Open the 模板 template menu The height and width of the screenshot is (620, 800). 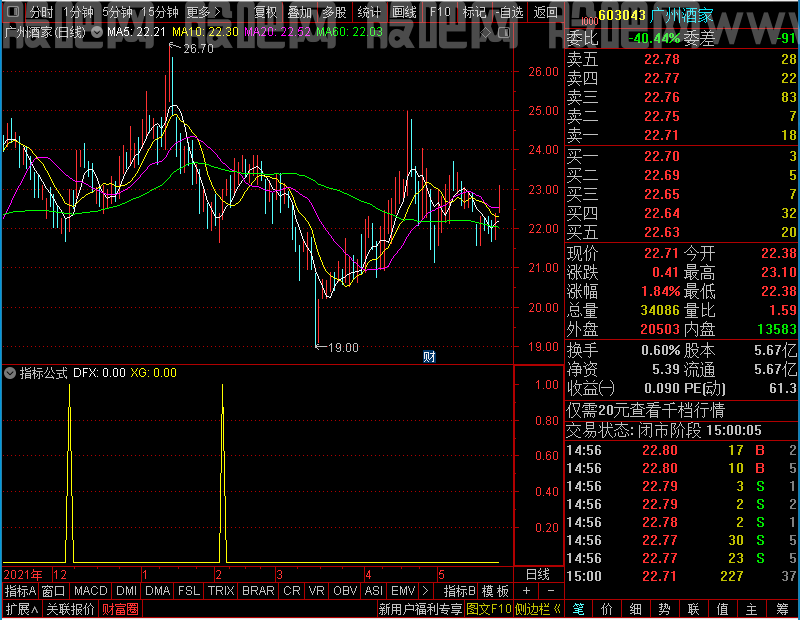[x=495, y=591]
